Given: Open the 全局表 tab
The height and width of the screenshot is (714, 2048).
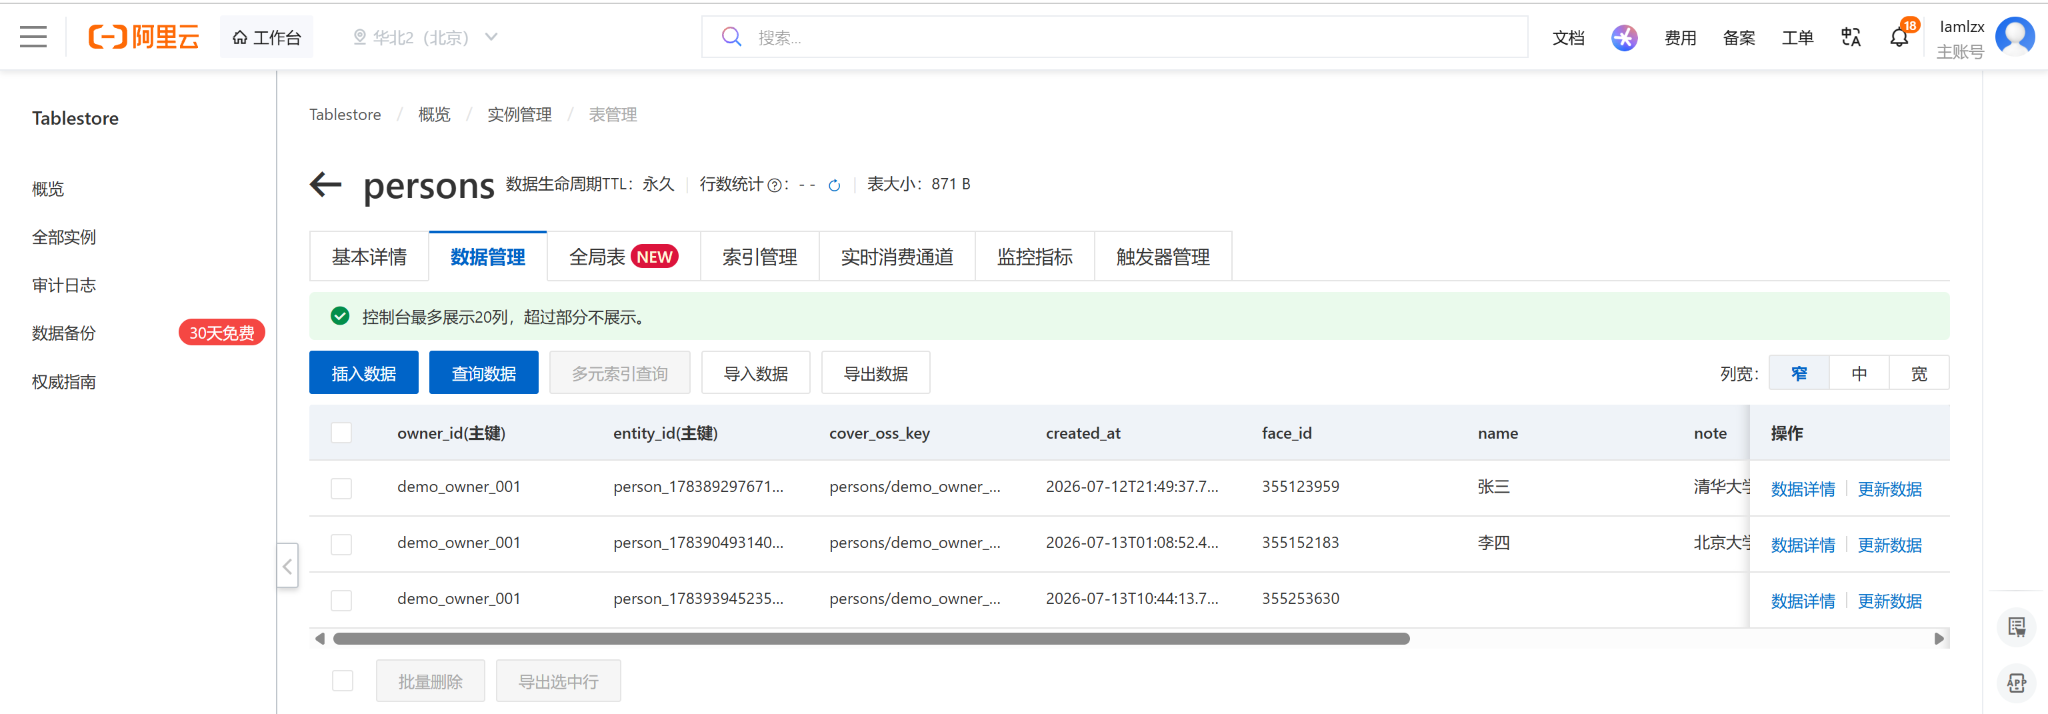Looking at the screenshot, I should (x=624, y=257).
